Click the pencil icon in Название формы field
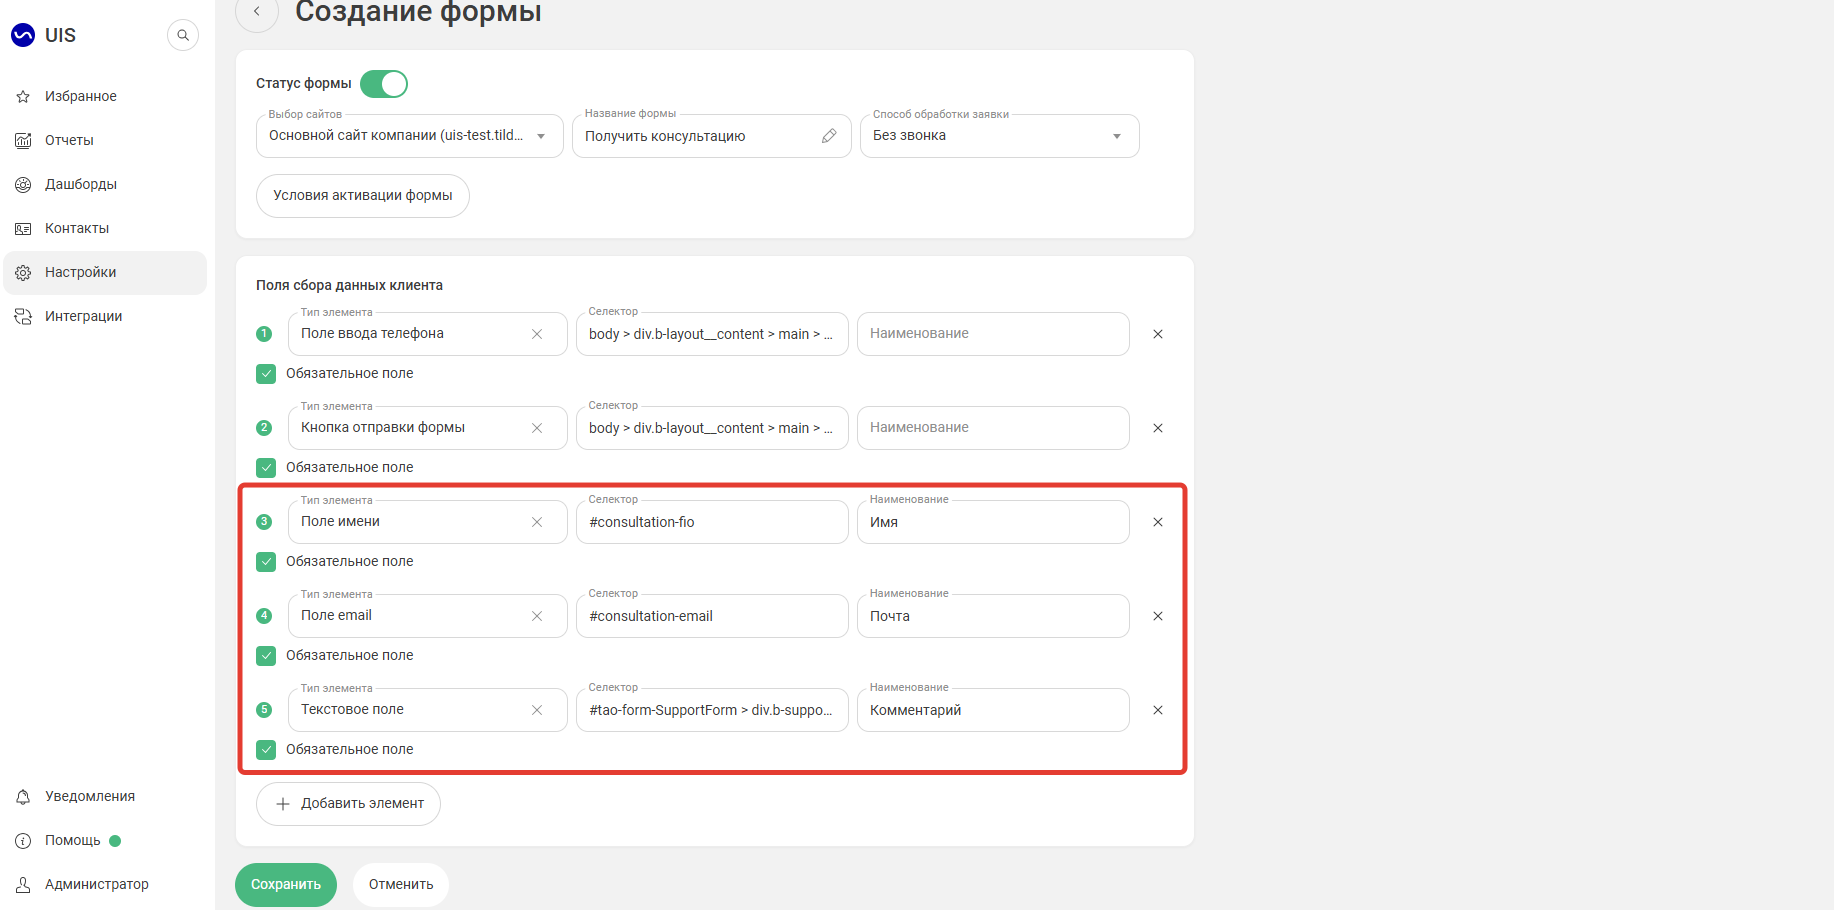1834x910 pixels. 829,136
